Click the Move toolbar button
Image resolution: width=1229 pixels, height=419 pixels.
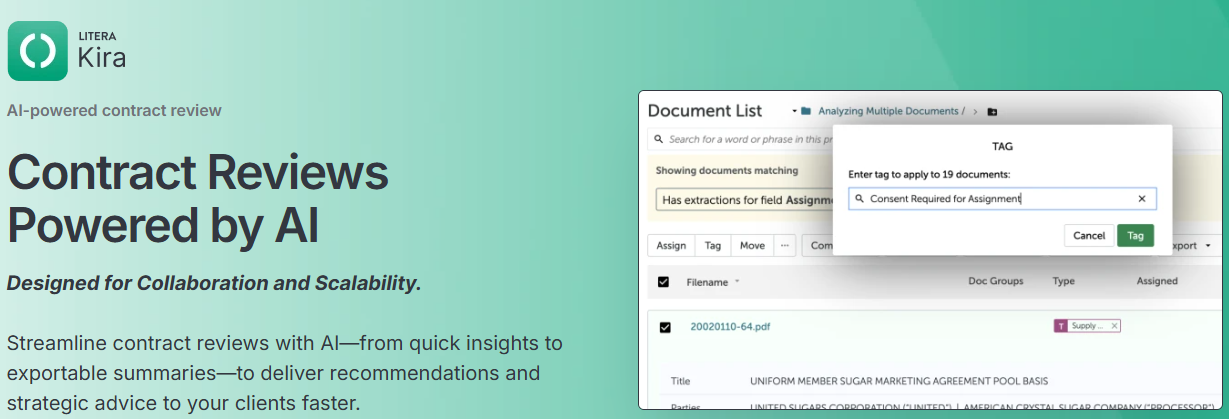pyautogui.click(x=752, y=245)
